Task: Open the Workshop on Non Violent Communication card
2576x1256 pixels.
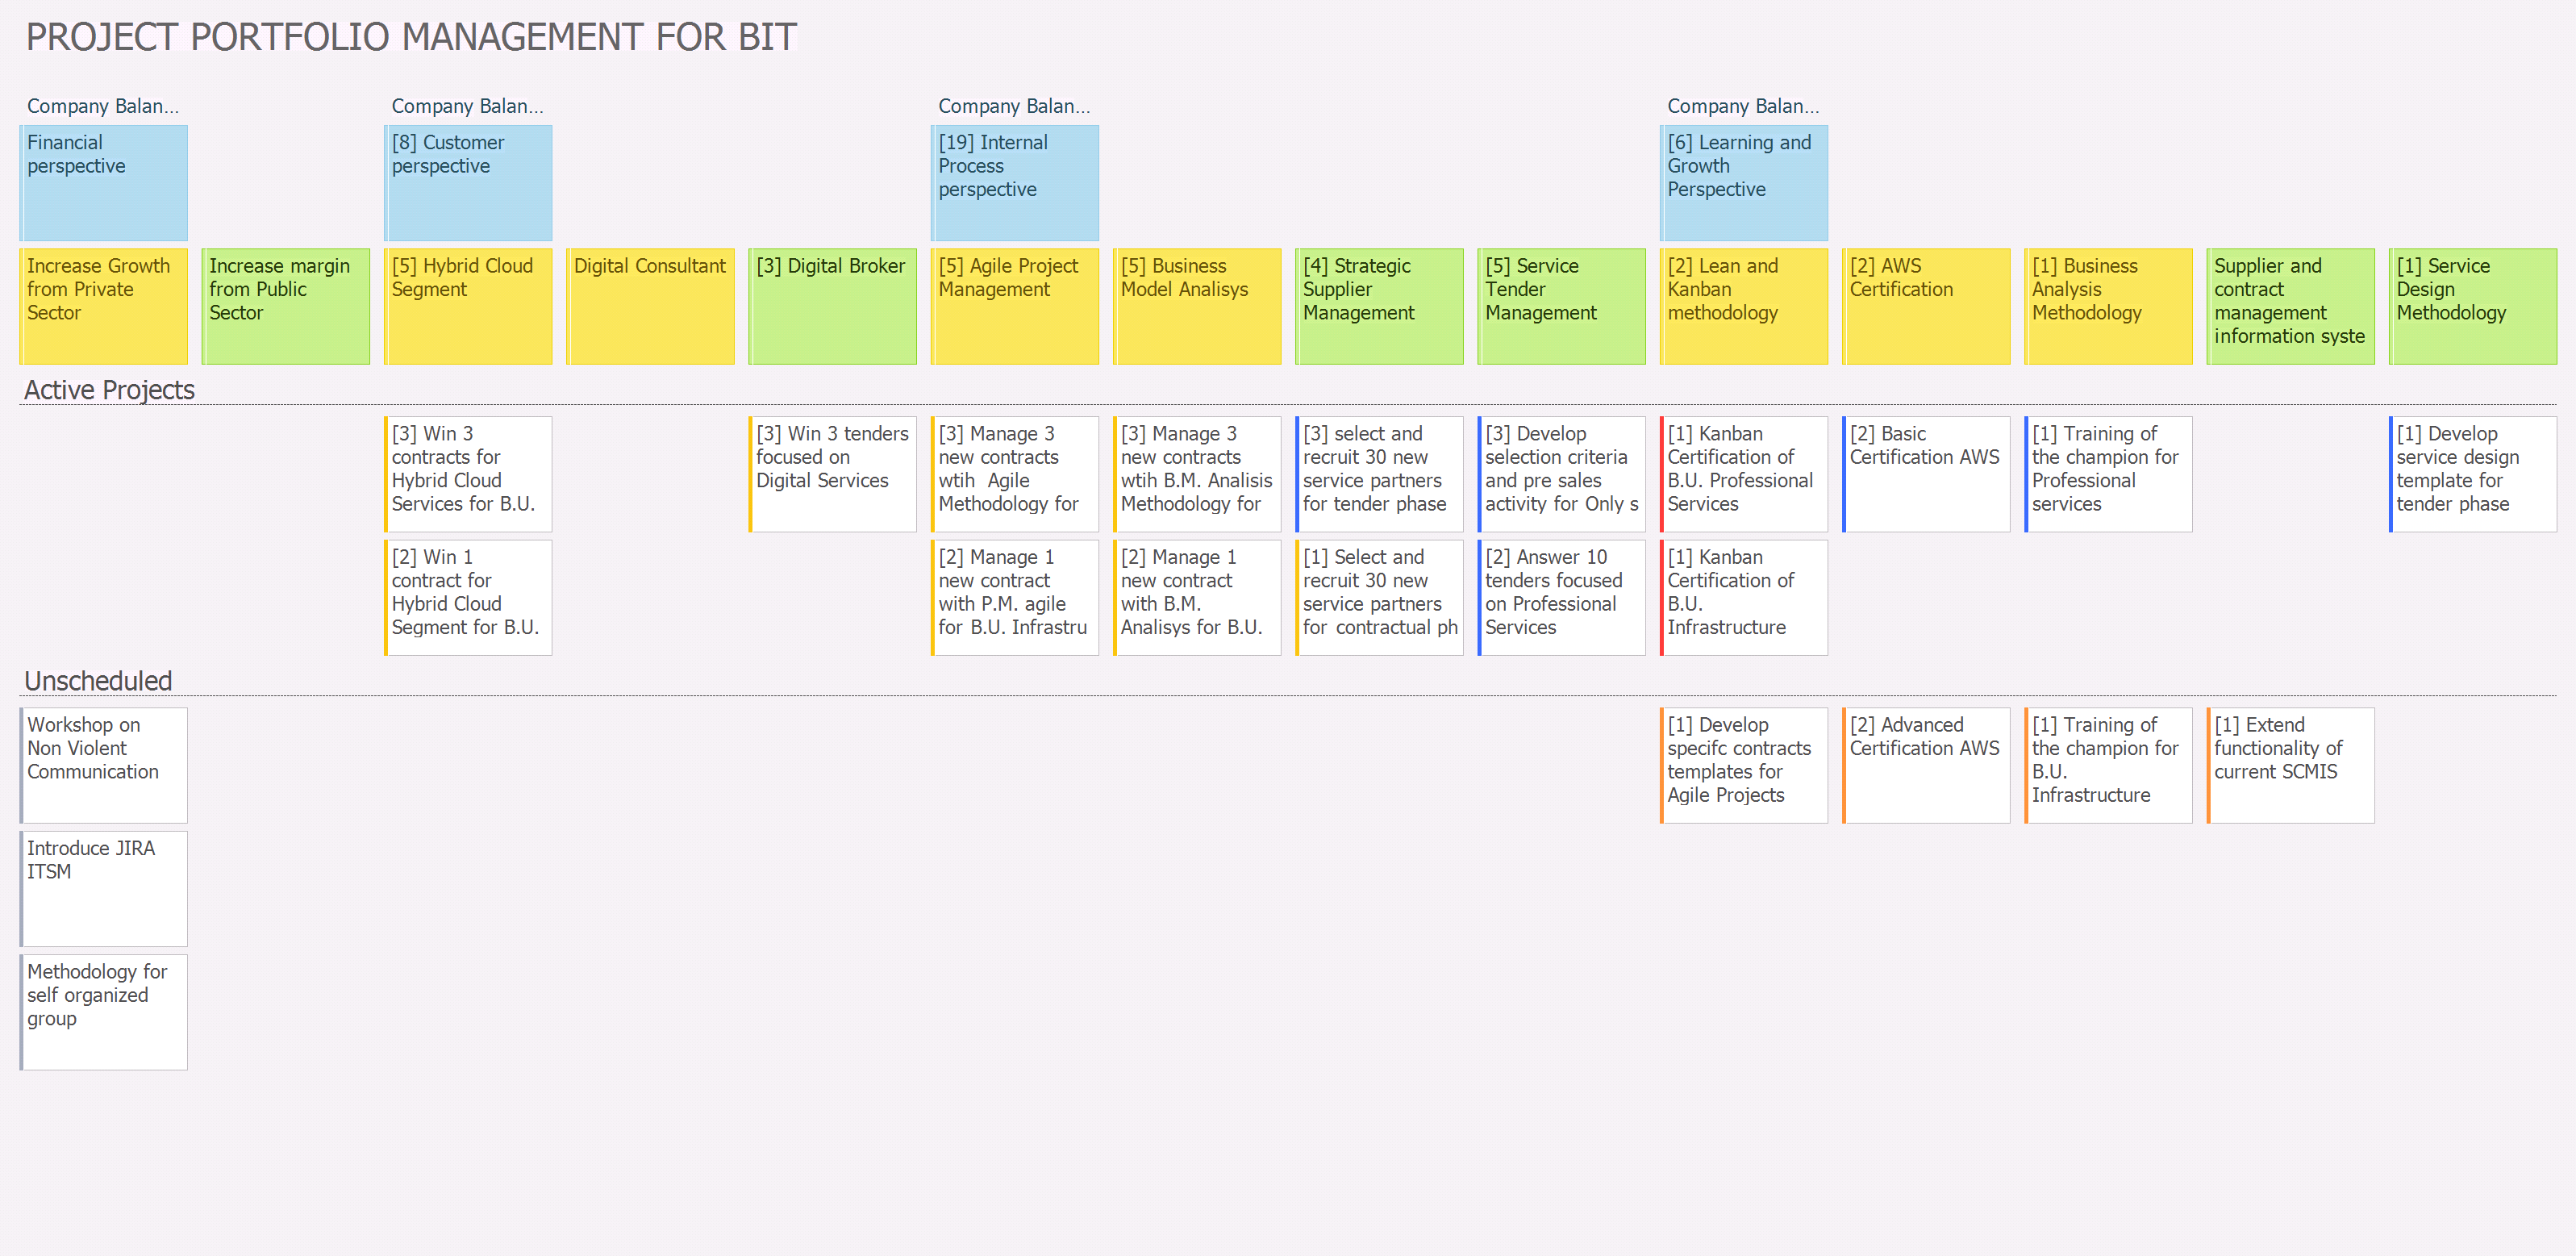Action: coord(104,764)
